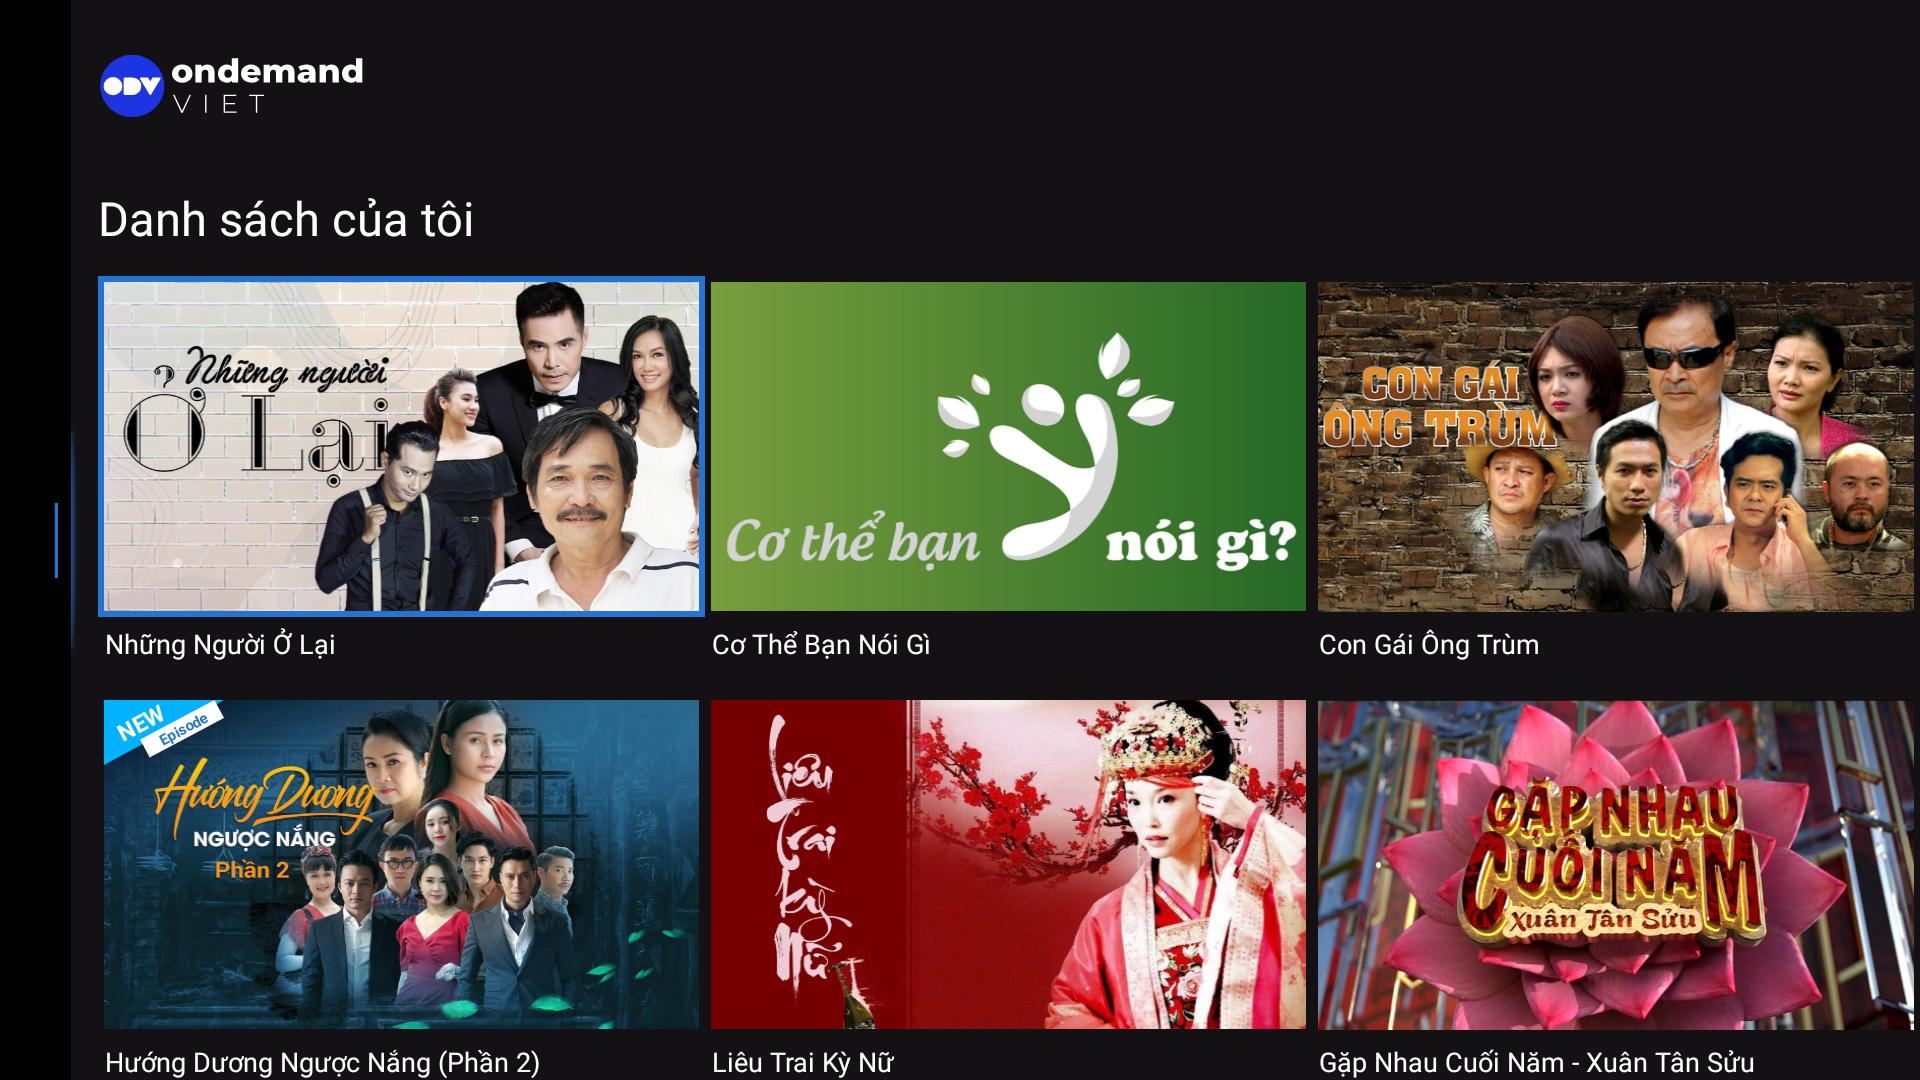Click the Những Người Ở Lại title caption
1920x1080 pixels.
(x=220, y=645)
